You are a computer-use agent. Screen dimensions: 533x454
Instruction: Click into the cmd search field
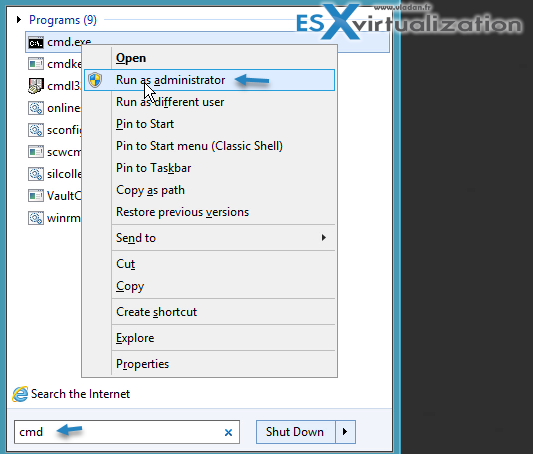coord(127,432)
